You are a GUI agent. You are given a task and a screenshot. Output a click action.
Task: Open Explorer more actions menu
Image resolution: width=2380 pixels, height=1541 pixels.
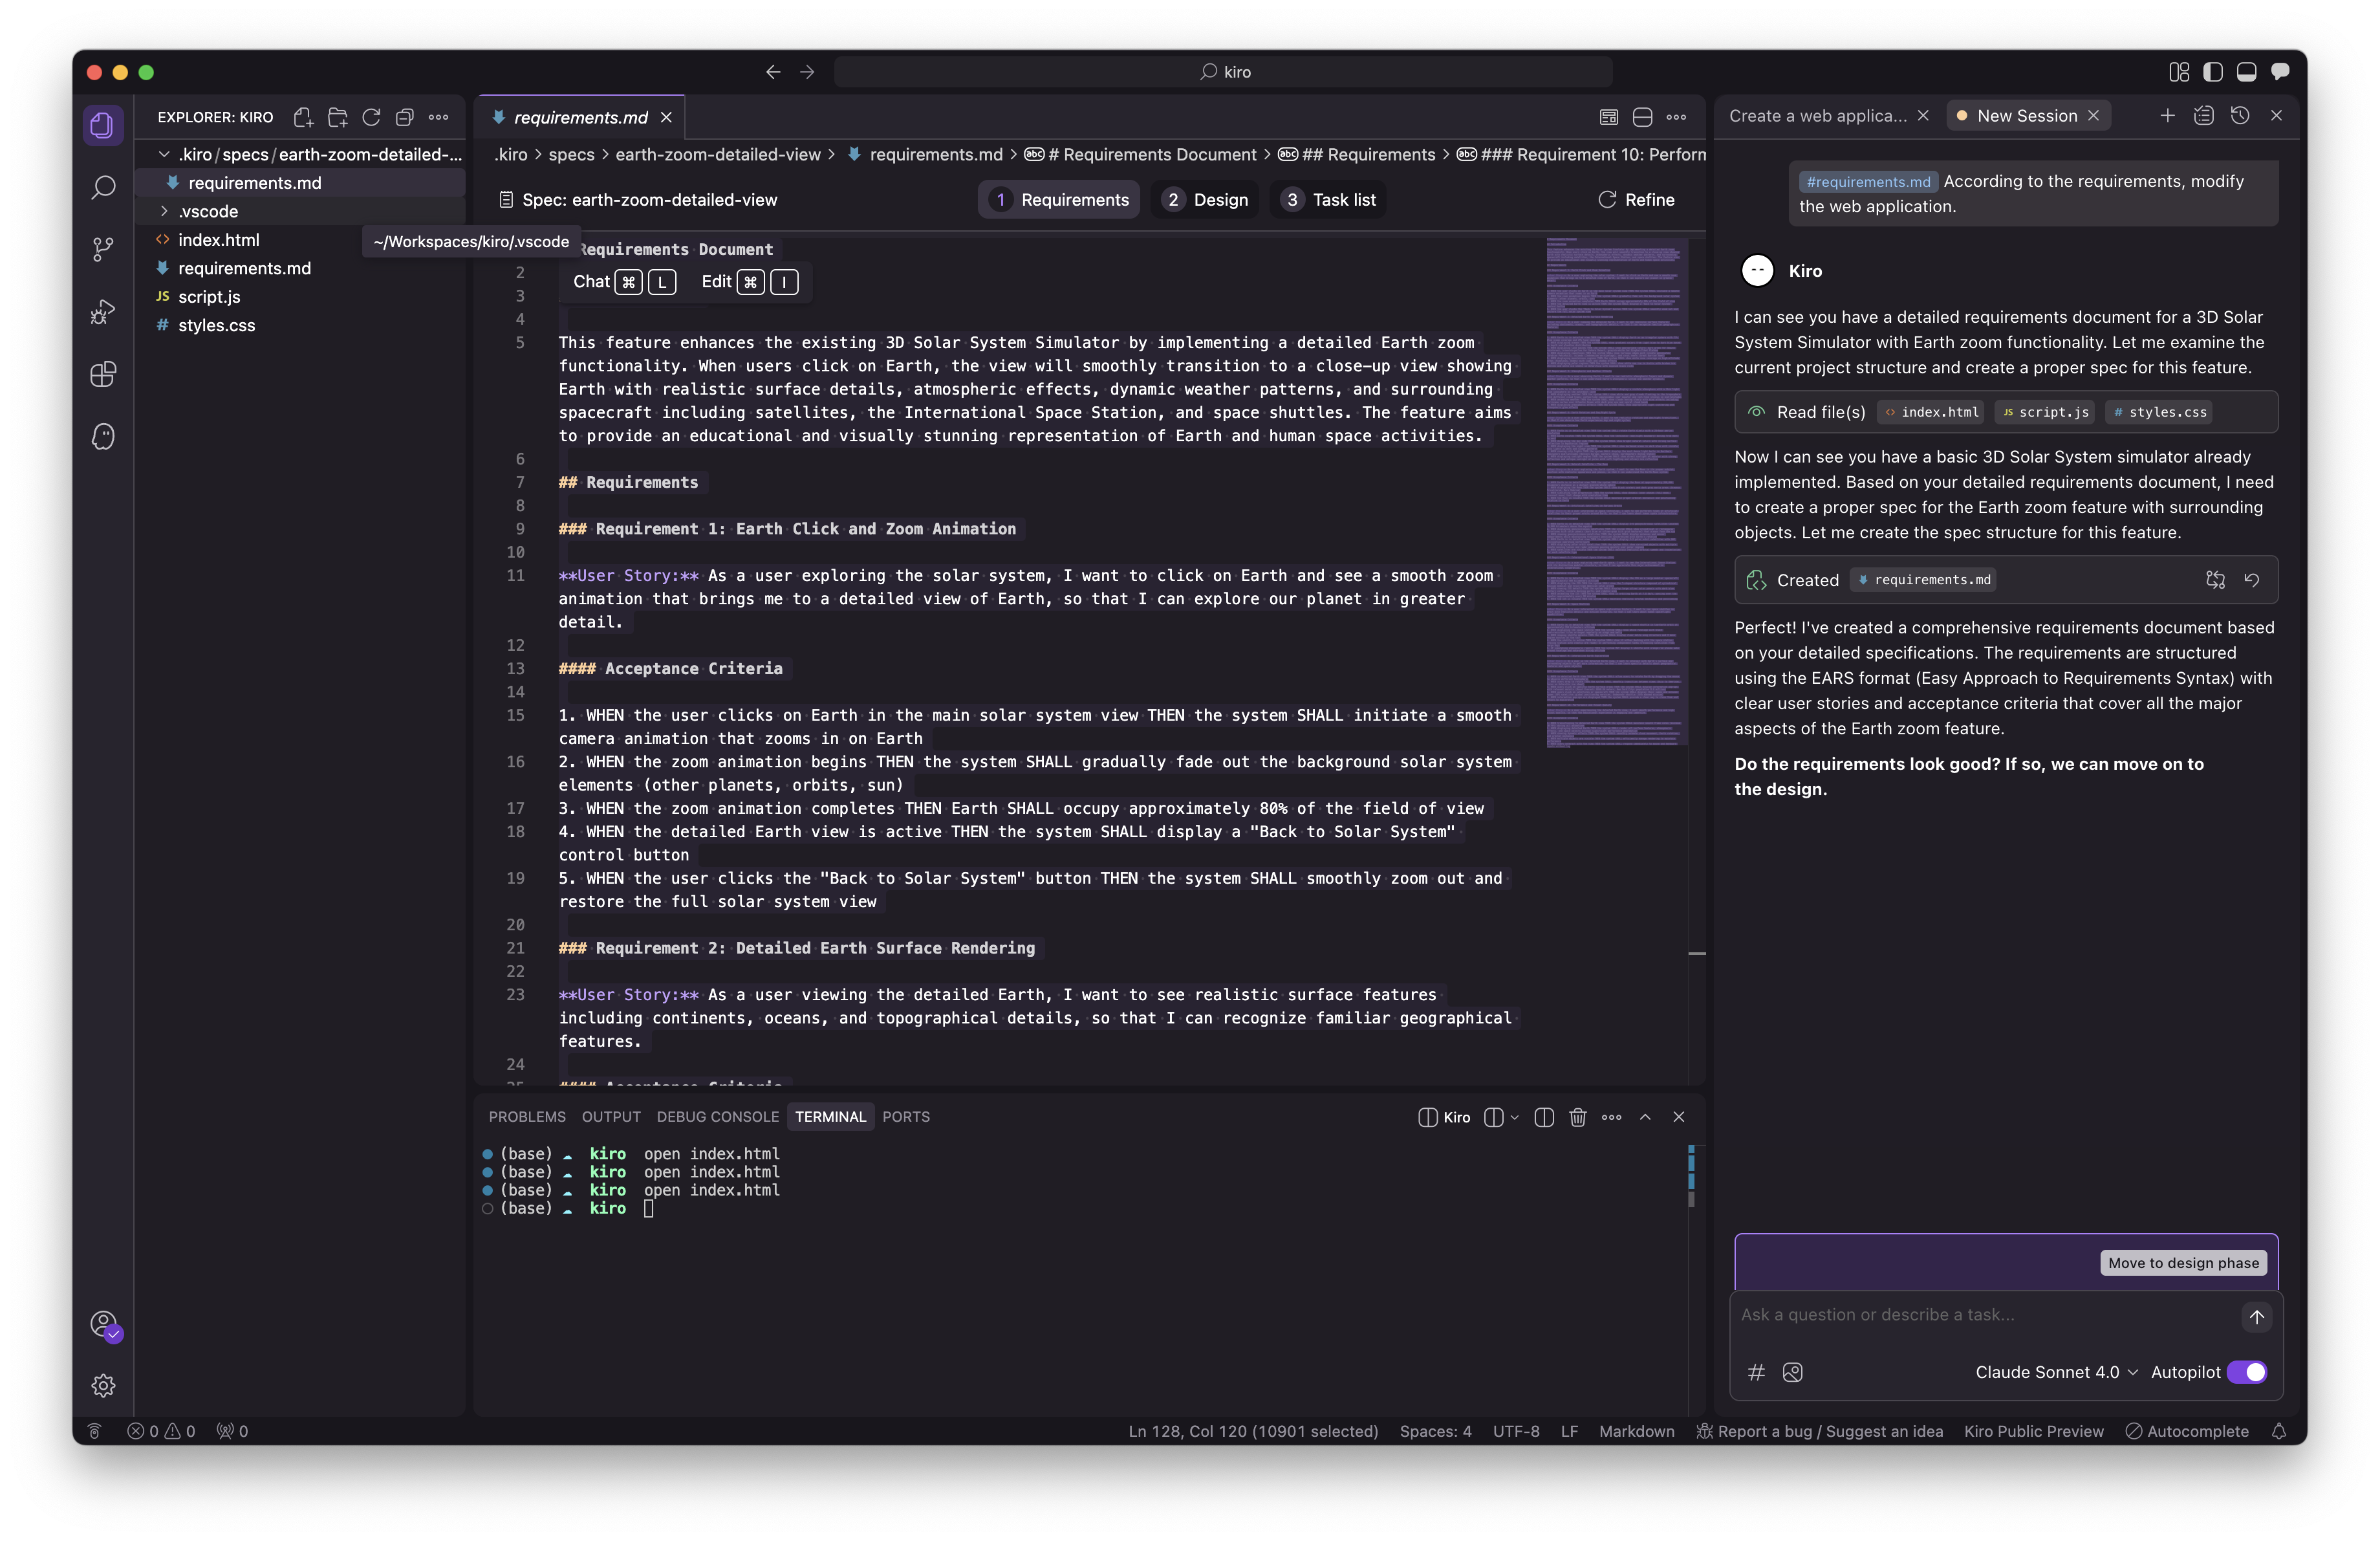click(439, 117)
